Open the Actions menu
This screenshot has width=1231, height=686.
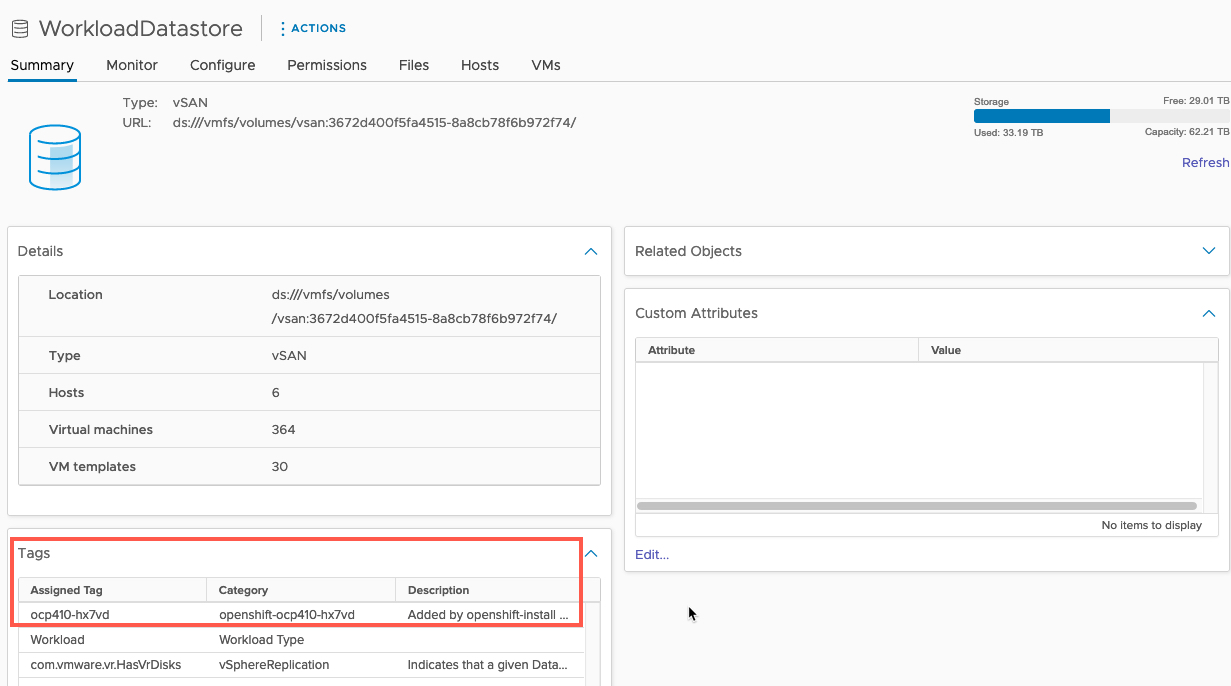[313, 28]
